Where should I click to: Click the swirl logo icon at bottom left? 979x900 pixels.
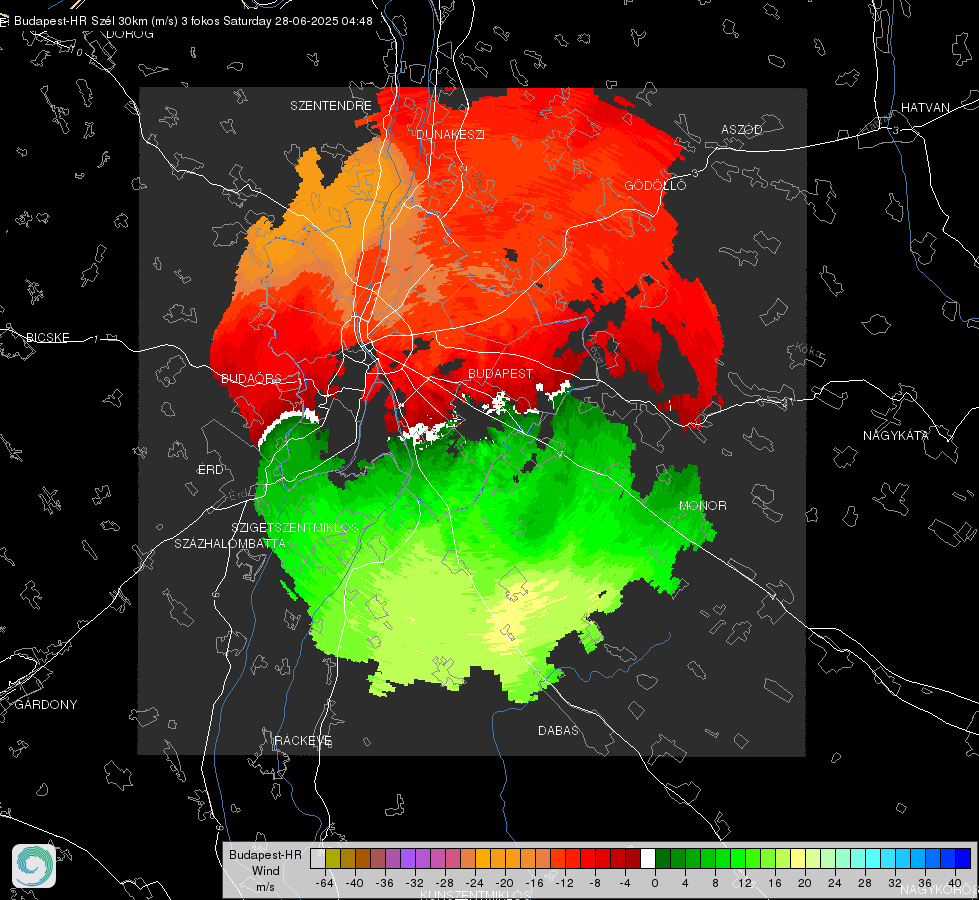(34, 866)
